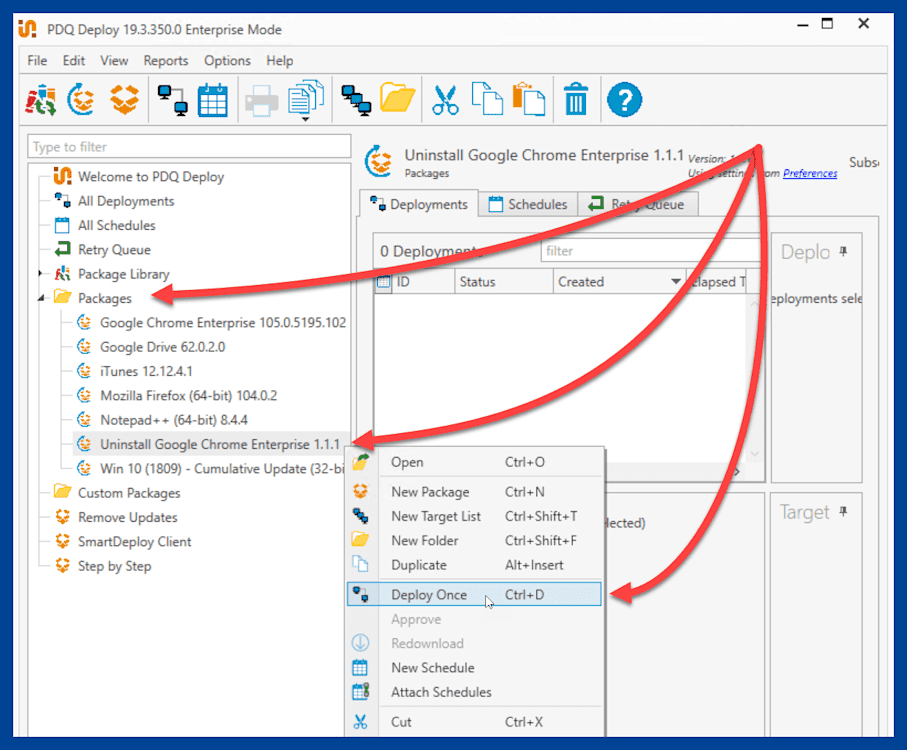Image resolution: width=907 pixels, height=750 pixels.
Task: Click the Package Library update toolbar icon
Action: tap(80, 99)
